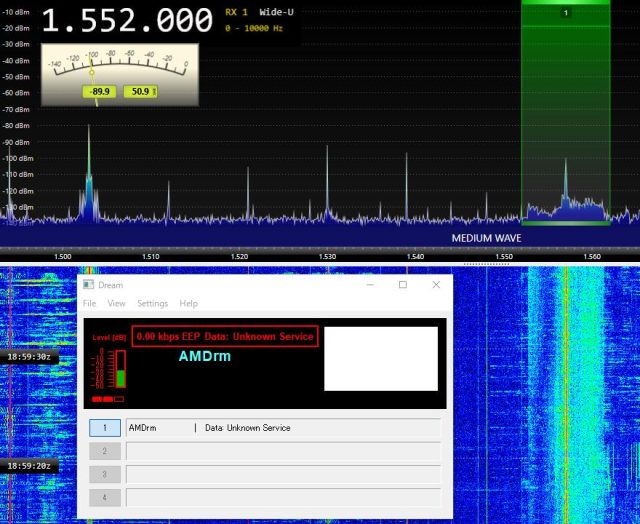Open the File menu in Dream
640x524 pixels.
[90, 303]
